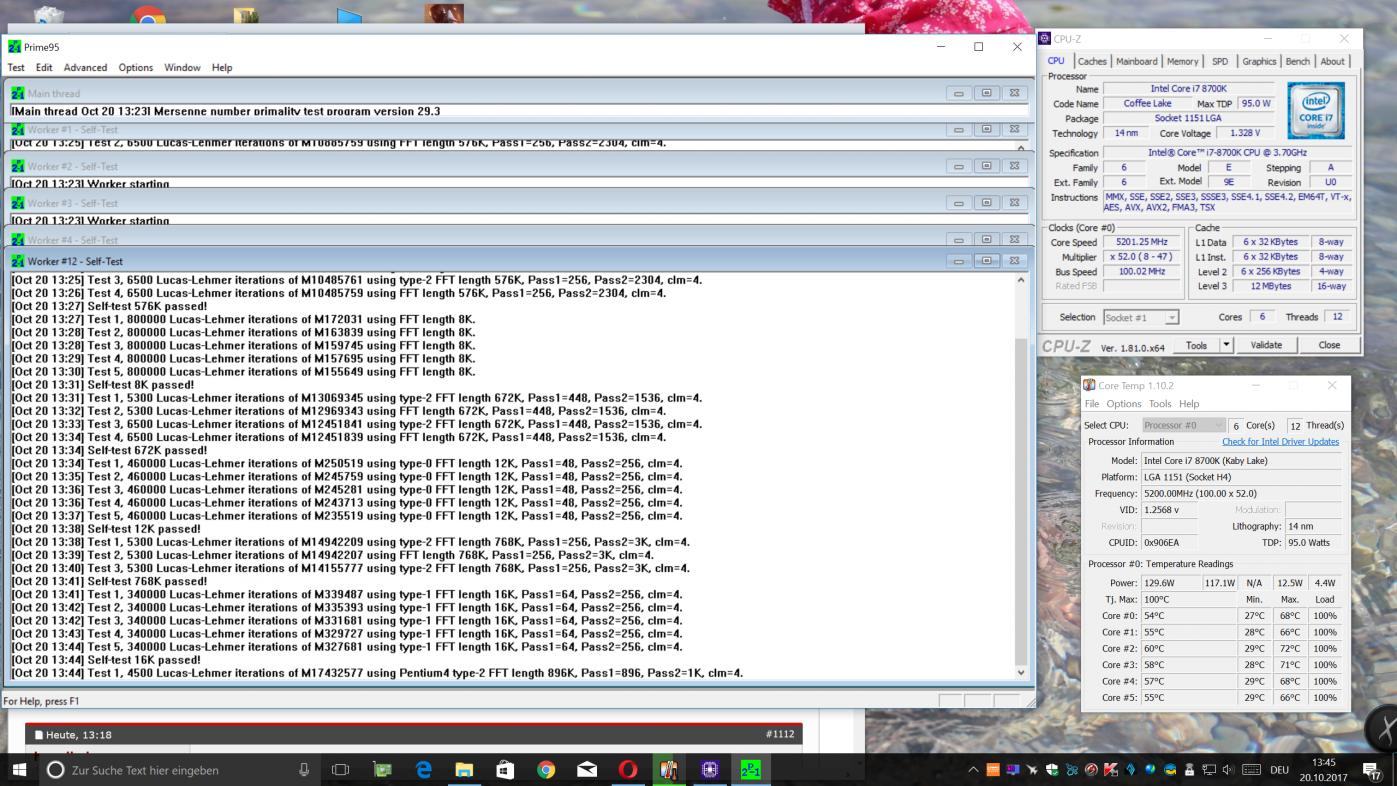Viewport: 1397px width, 786px height.
Task: Open the Action Center notifications icon
Action: pyautogui.click(x=1375, y=770)
